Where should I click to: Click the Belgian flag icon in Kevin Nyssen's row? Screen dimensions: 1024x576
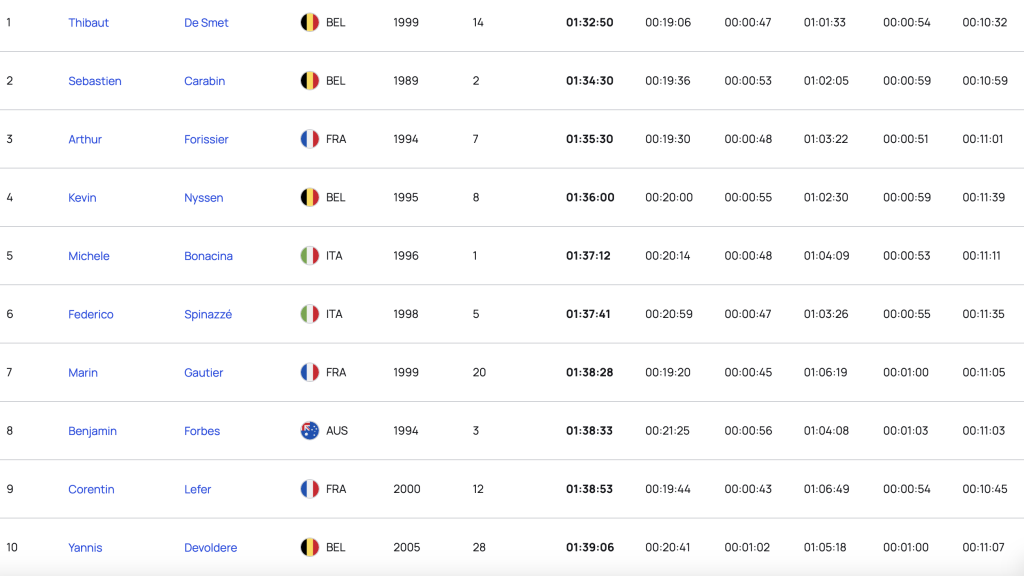coord(310,197)
